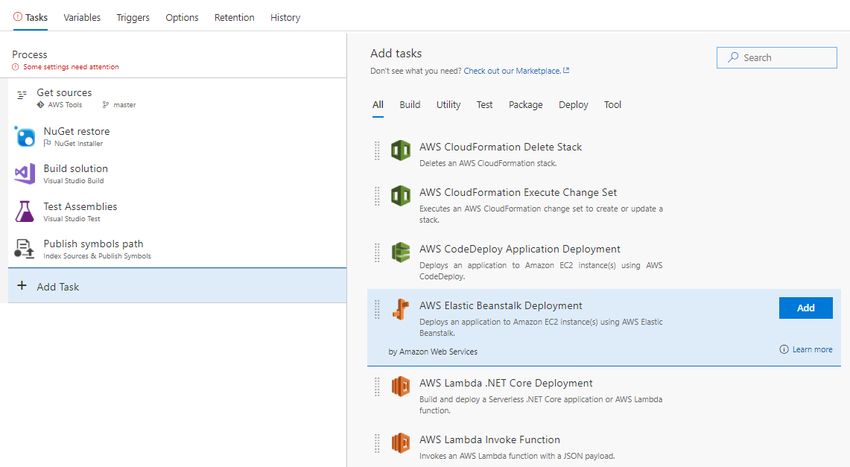Click the plus icon beside Add Task
The height and width of the screenshot is (467, 850).
(x=22, y=285)
